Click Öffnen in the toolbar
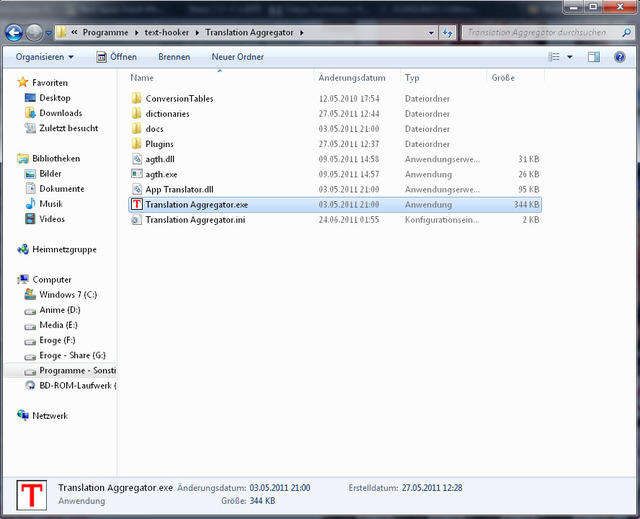Image resolution: width=640 pixels, height=519 pixels. [117, 57]
